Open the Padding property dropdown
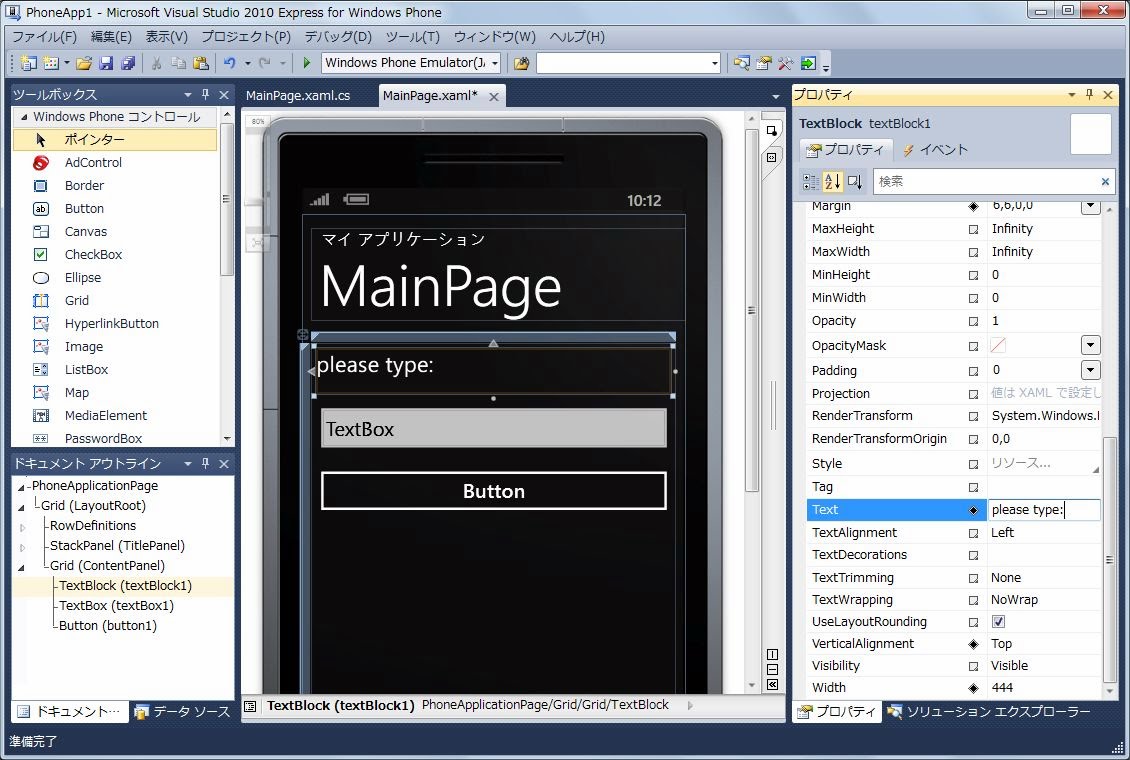1130x760 pixels. point(1090,370)
